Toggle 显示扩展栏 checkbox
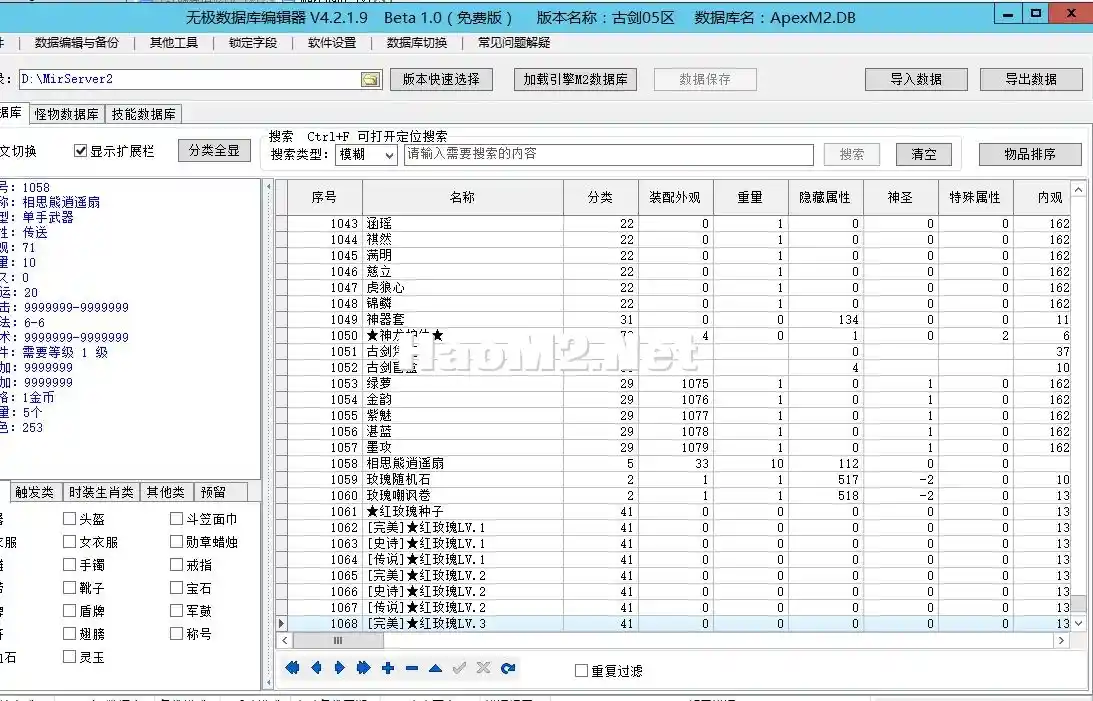This screenshot has height=701, width=1093. pos(80,151)
